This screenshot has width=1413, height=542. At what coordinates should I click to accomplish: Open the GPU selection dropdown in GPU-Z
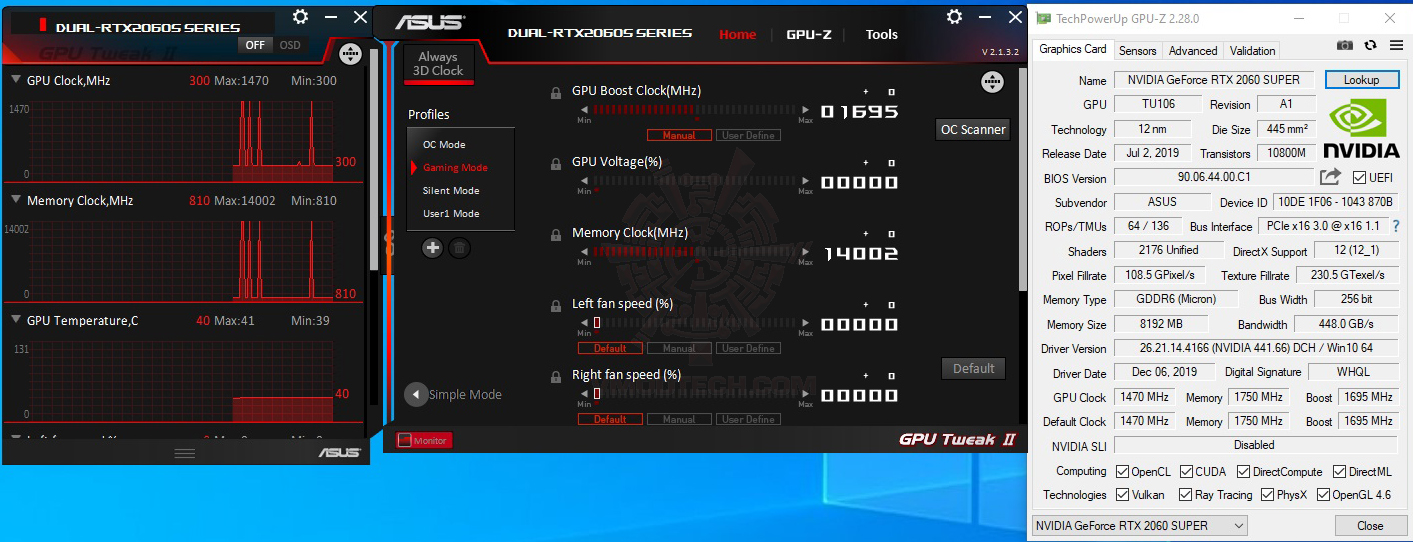click(x=1140, y=525)
